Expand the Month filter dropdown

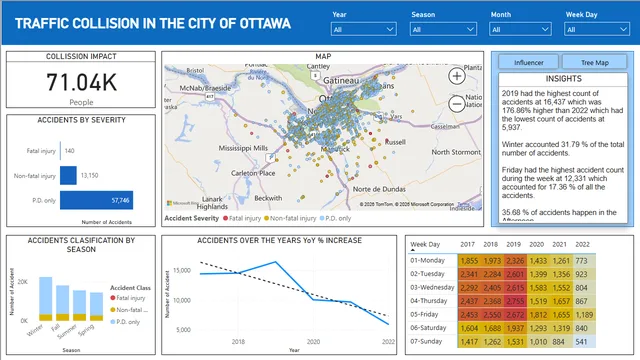tap(520, 29)
